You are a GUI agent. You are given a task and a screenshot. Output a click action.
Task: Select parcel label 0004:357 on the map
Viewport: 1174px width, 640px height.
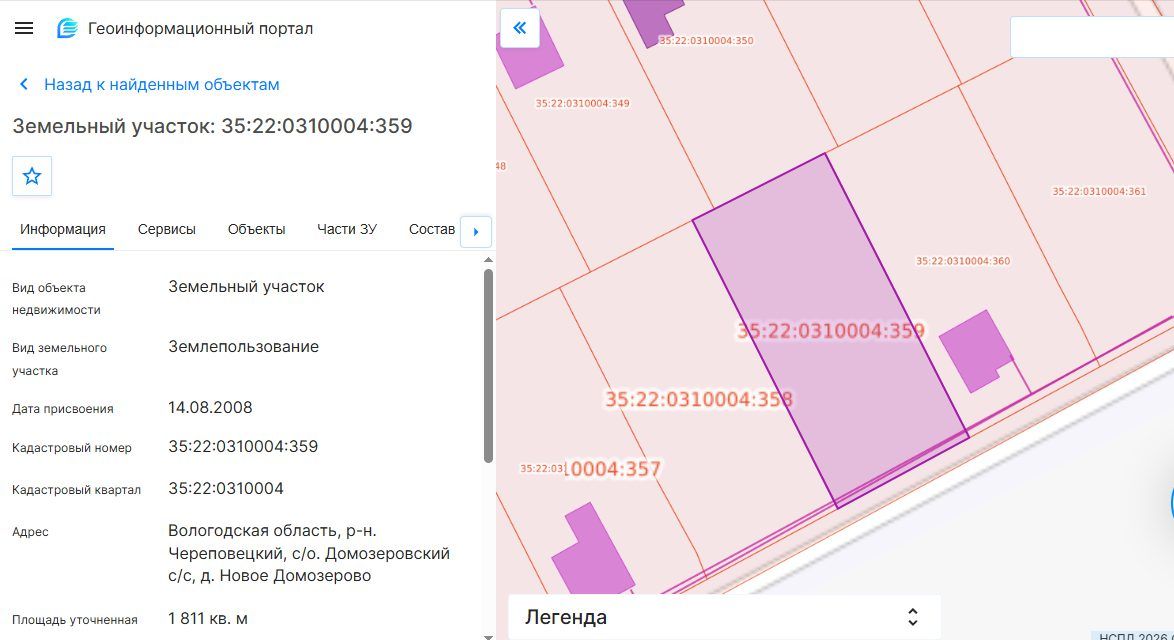(612, 469)
